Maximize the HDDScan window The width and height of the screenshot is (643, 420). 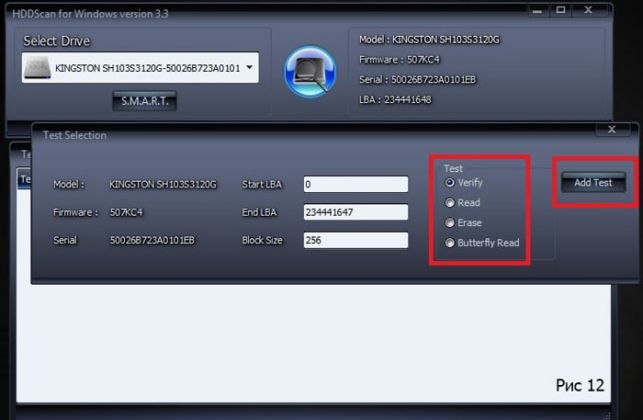pyautogui.click(x=561, y=10)
